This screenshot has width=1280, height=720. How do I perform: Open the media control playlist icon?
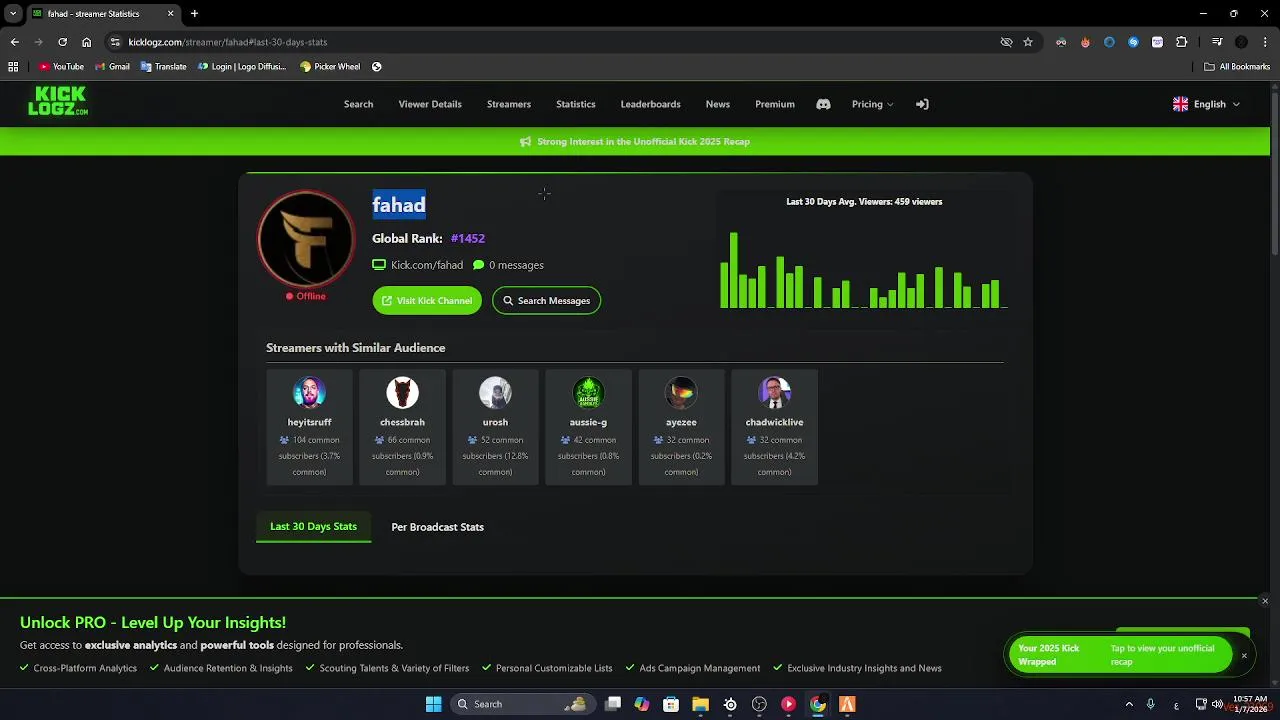(1217, 42)
